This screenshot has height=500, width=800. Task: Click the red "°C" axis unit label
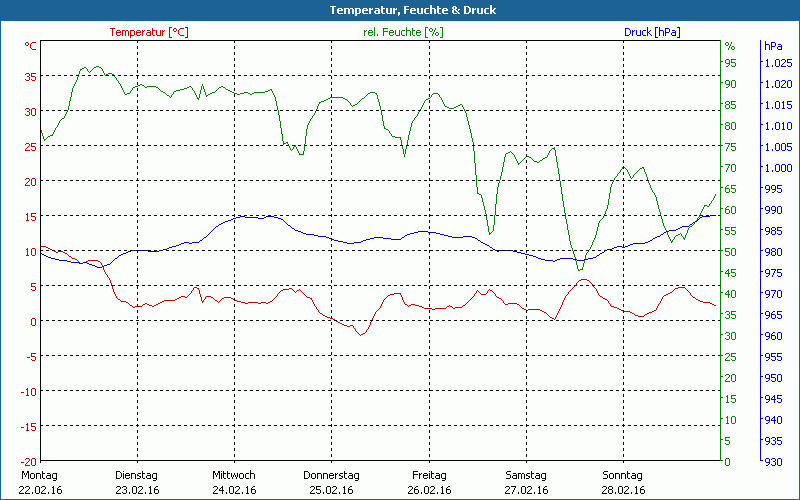[31, 46]
